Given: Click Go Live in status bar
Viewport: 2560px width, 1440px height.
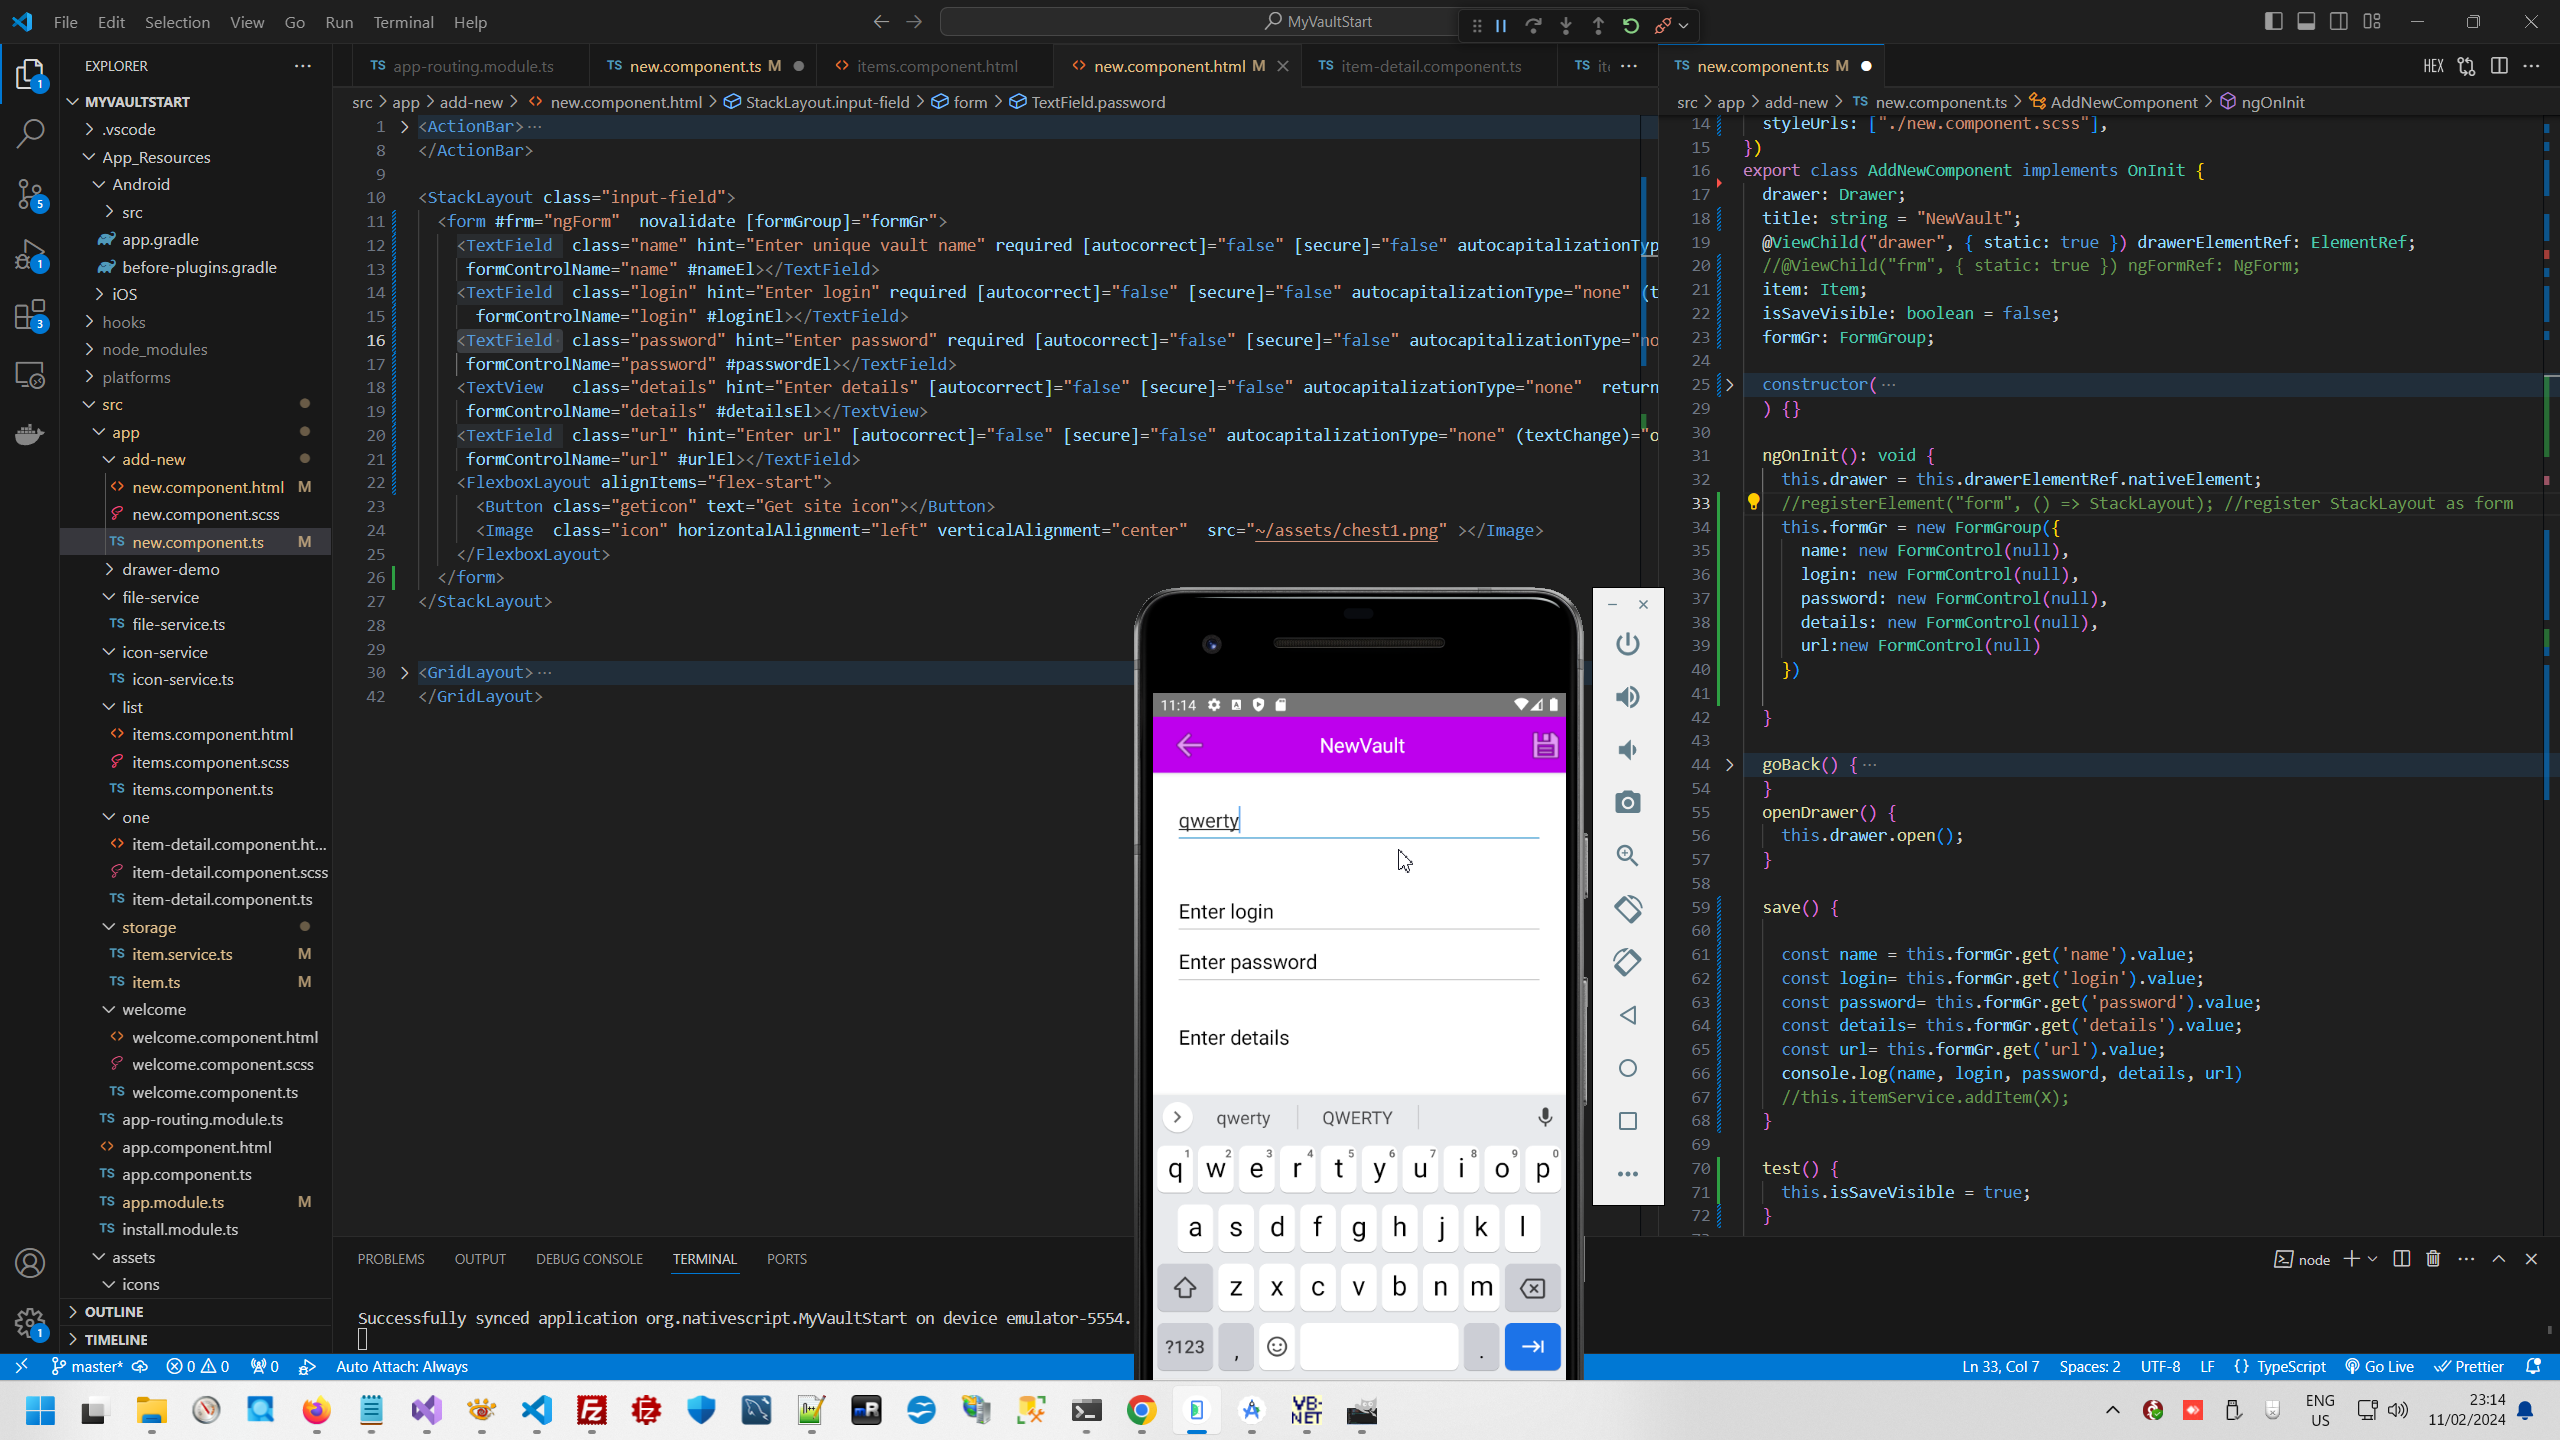Looking at the screenshot, I should click(2380, 1366).
